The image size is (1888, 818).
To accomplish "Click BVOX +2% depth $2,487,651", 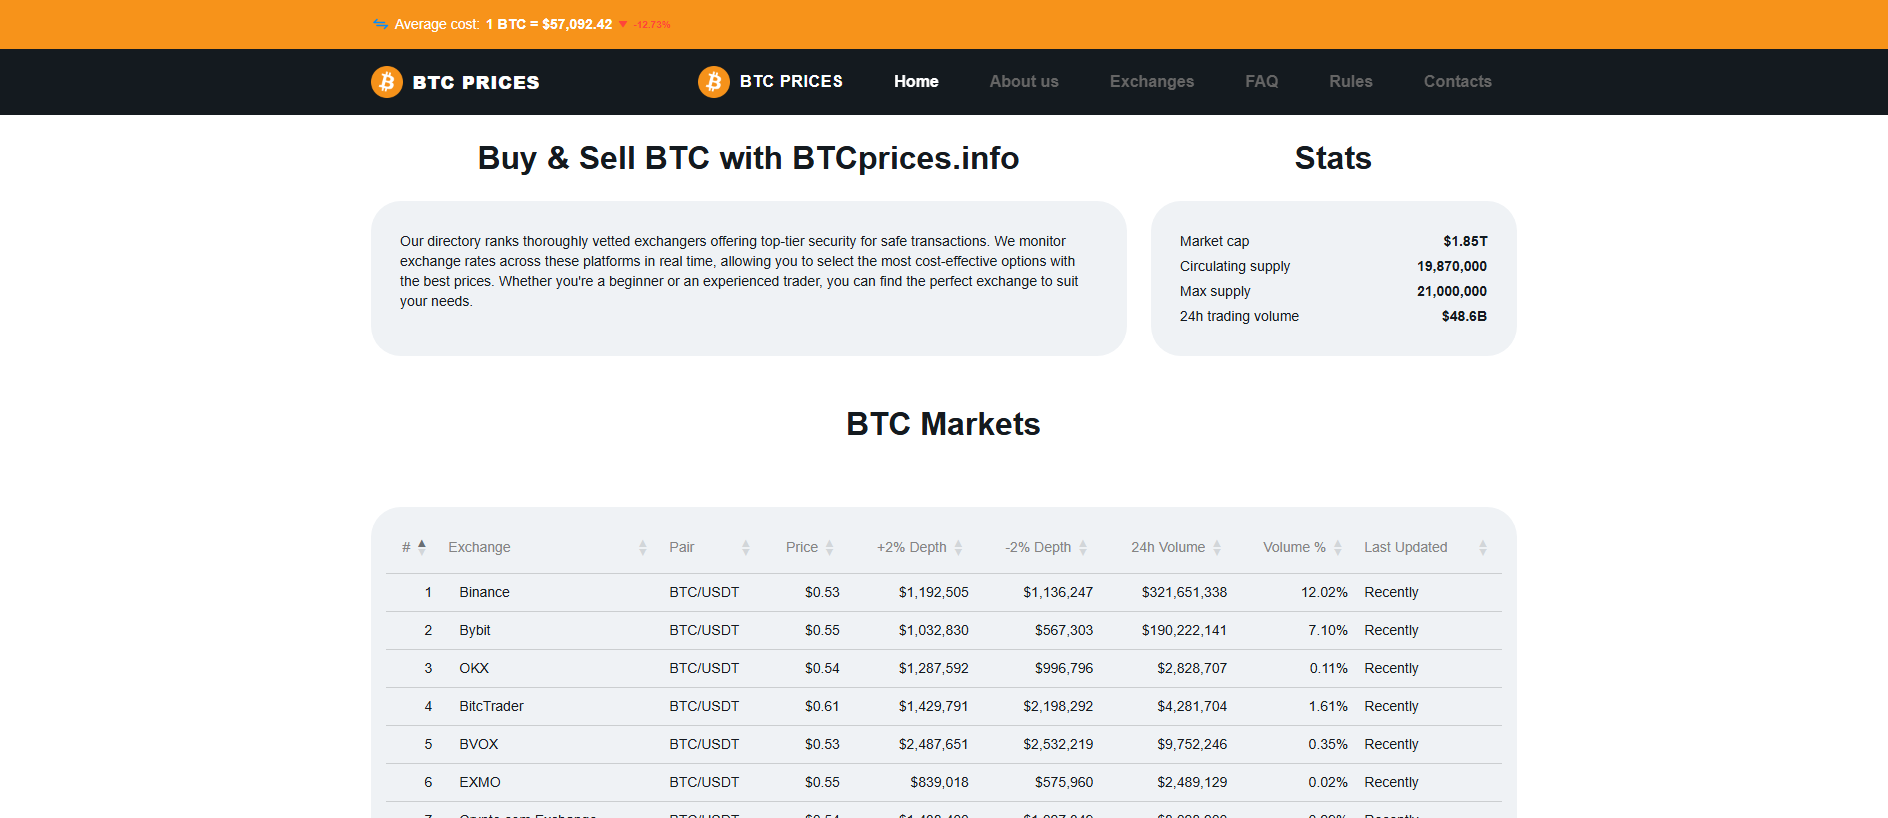I will point(933,744).
